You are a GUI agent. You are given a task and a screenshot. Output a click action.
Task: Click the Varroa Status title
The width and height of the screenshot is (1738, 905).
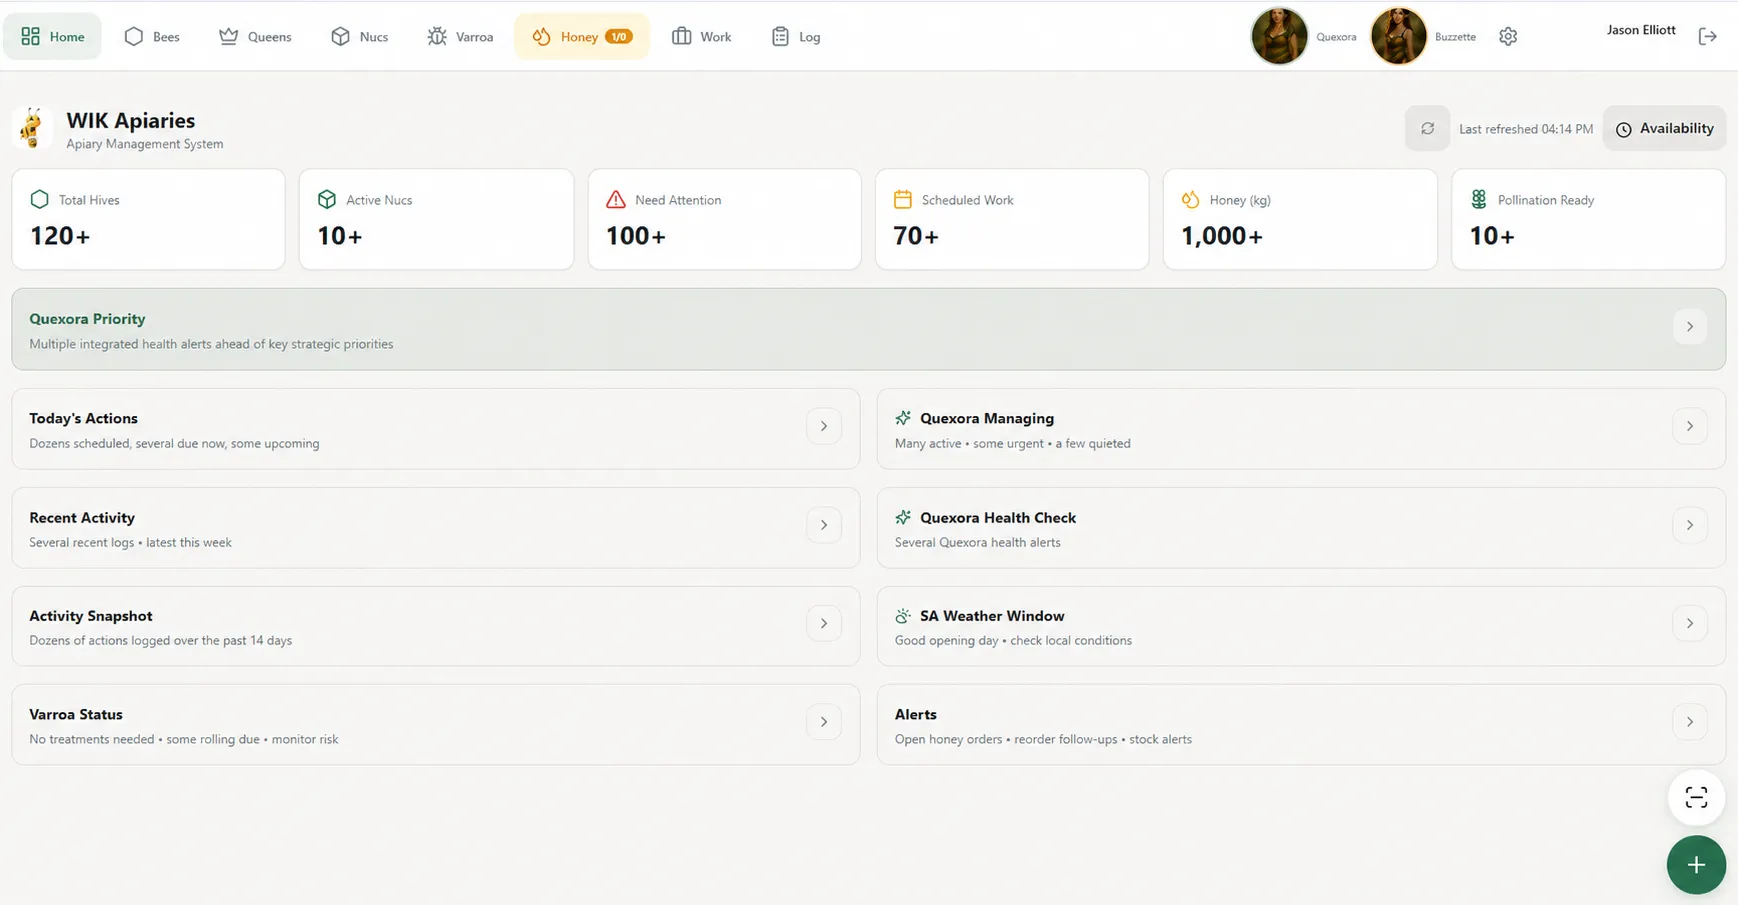76,714
